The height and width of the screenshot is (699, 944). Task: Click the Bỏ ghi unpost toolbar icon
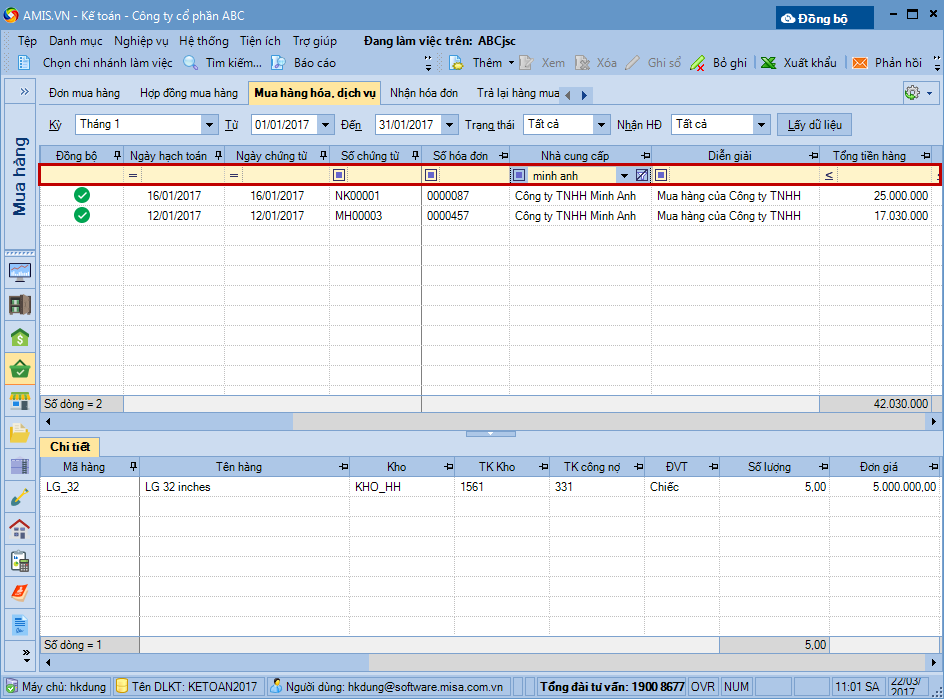[698, 62]
